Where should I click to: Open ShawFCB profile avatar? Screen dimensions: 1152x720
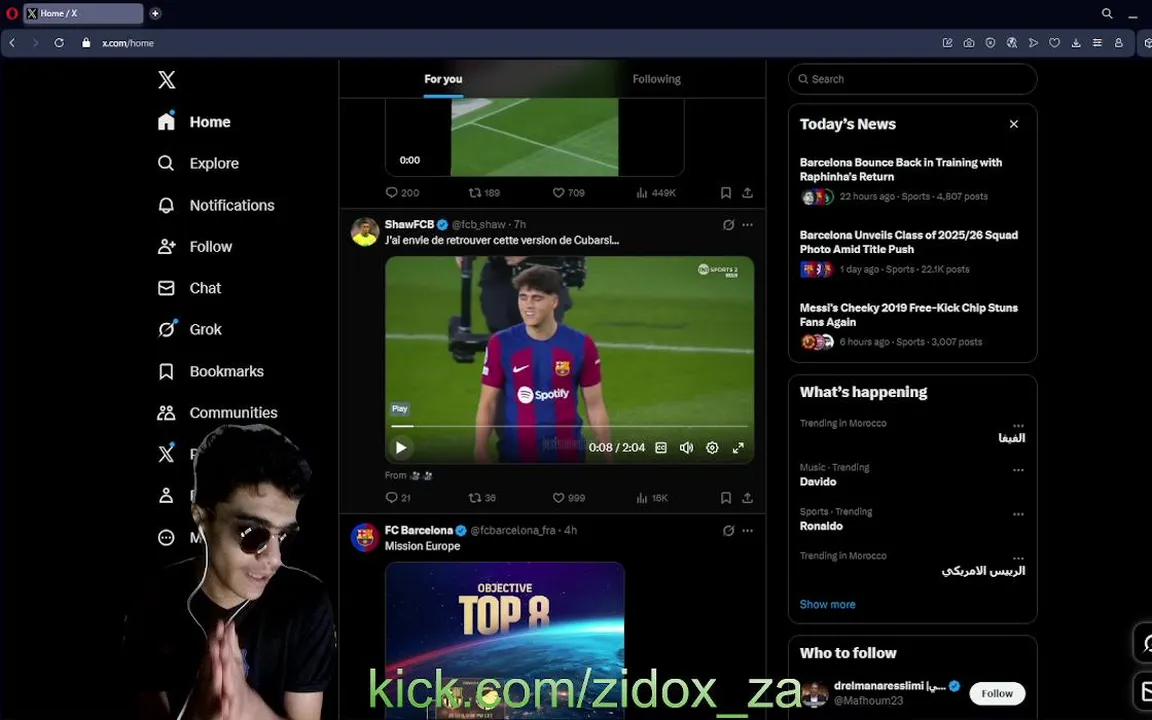364,232
